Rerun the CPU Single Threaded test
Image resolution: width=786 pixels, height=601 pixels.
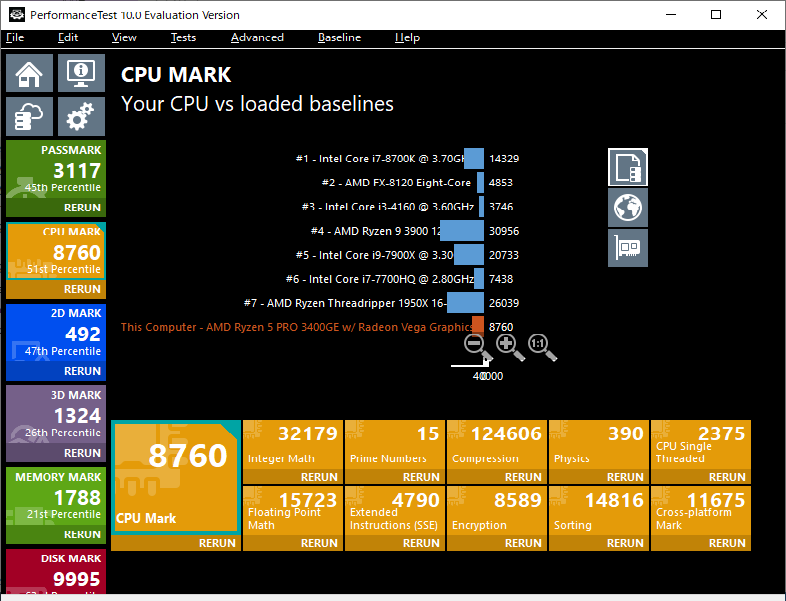point(727,477)
